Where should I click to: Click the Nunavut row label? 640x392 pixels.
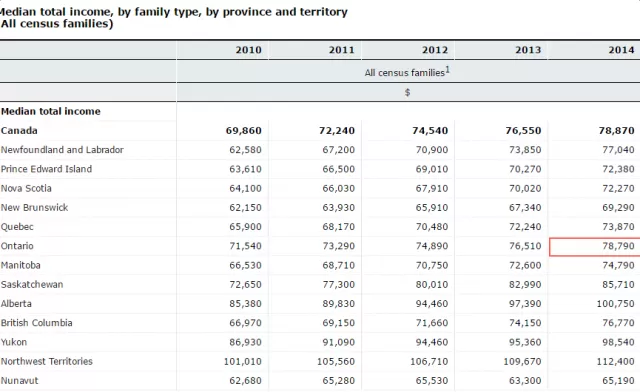pyautogui.click(x=20, y=381)
